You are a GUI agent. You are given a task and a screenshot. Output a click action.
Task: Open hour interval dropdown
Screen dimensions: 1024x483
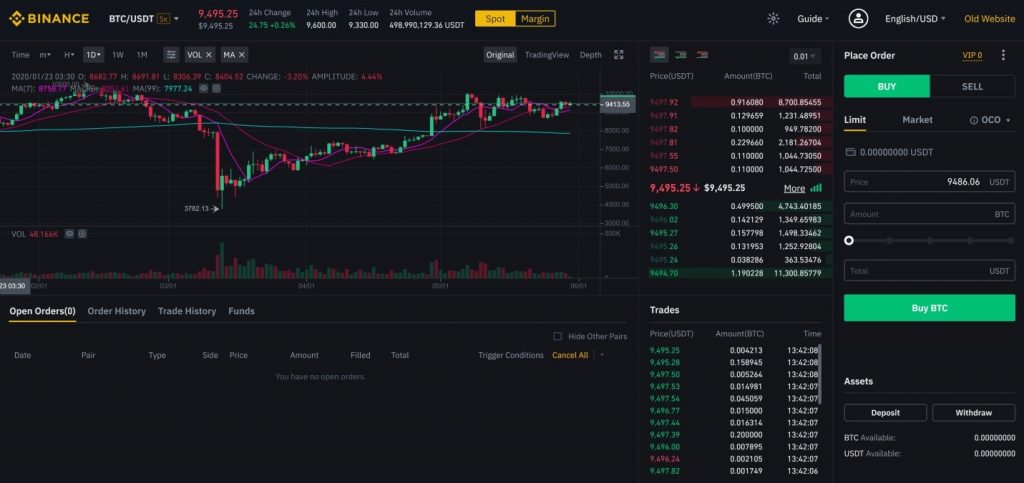(69, 55)
